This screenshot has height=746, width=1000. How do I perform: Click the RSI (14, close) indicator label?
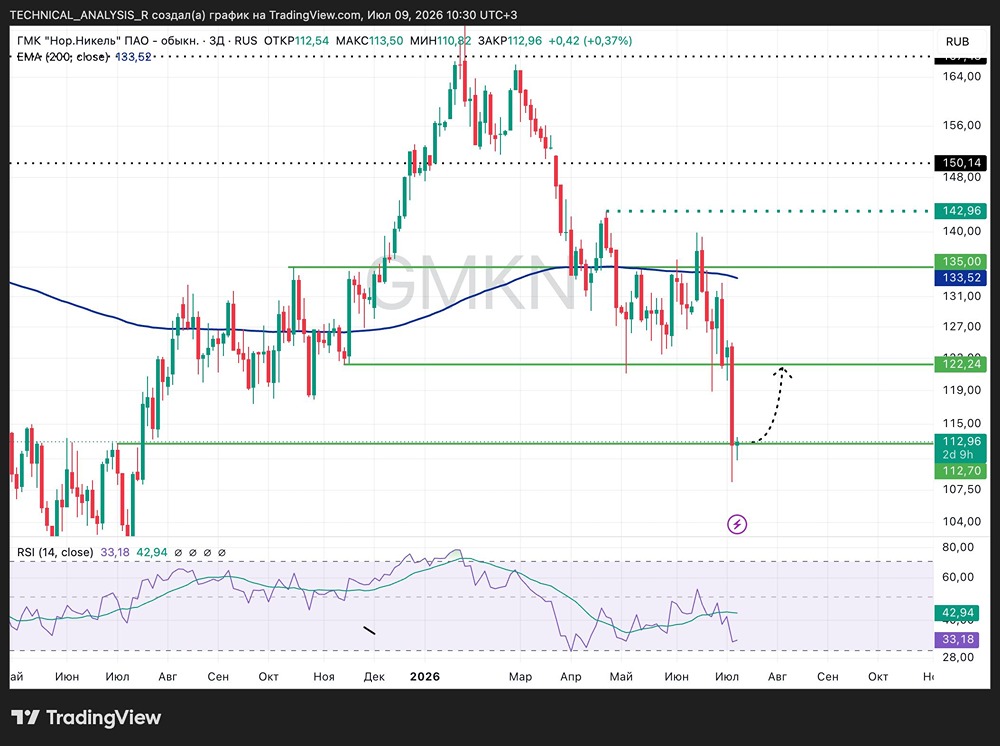(x=55, y=552)
